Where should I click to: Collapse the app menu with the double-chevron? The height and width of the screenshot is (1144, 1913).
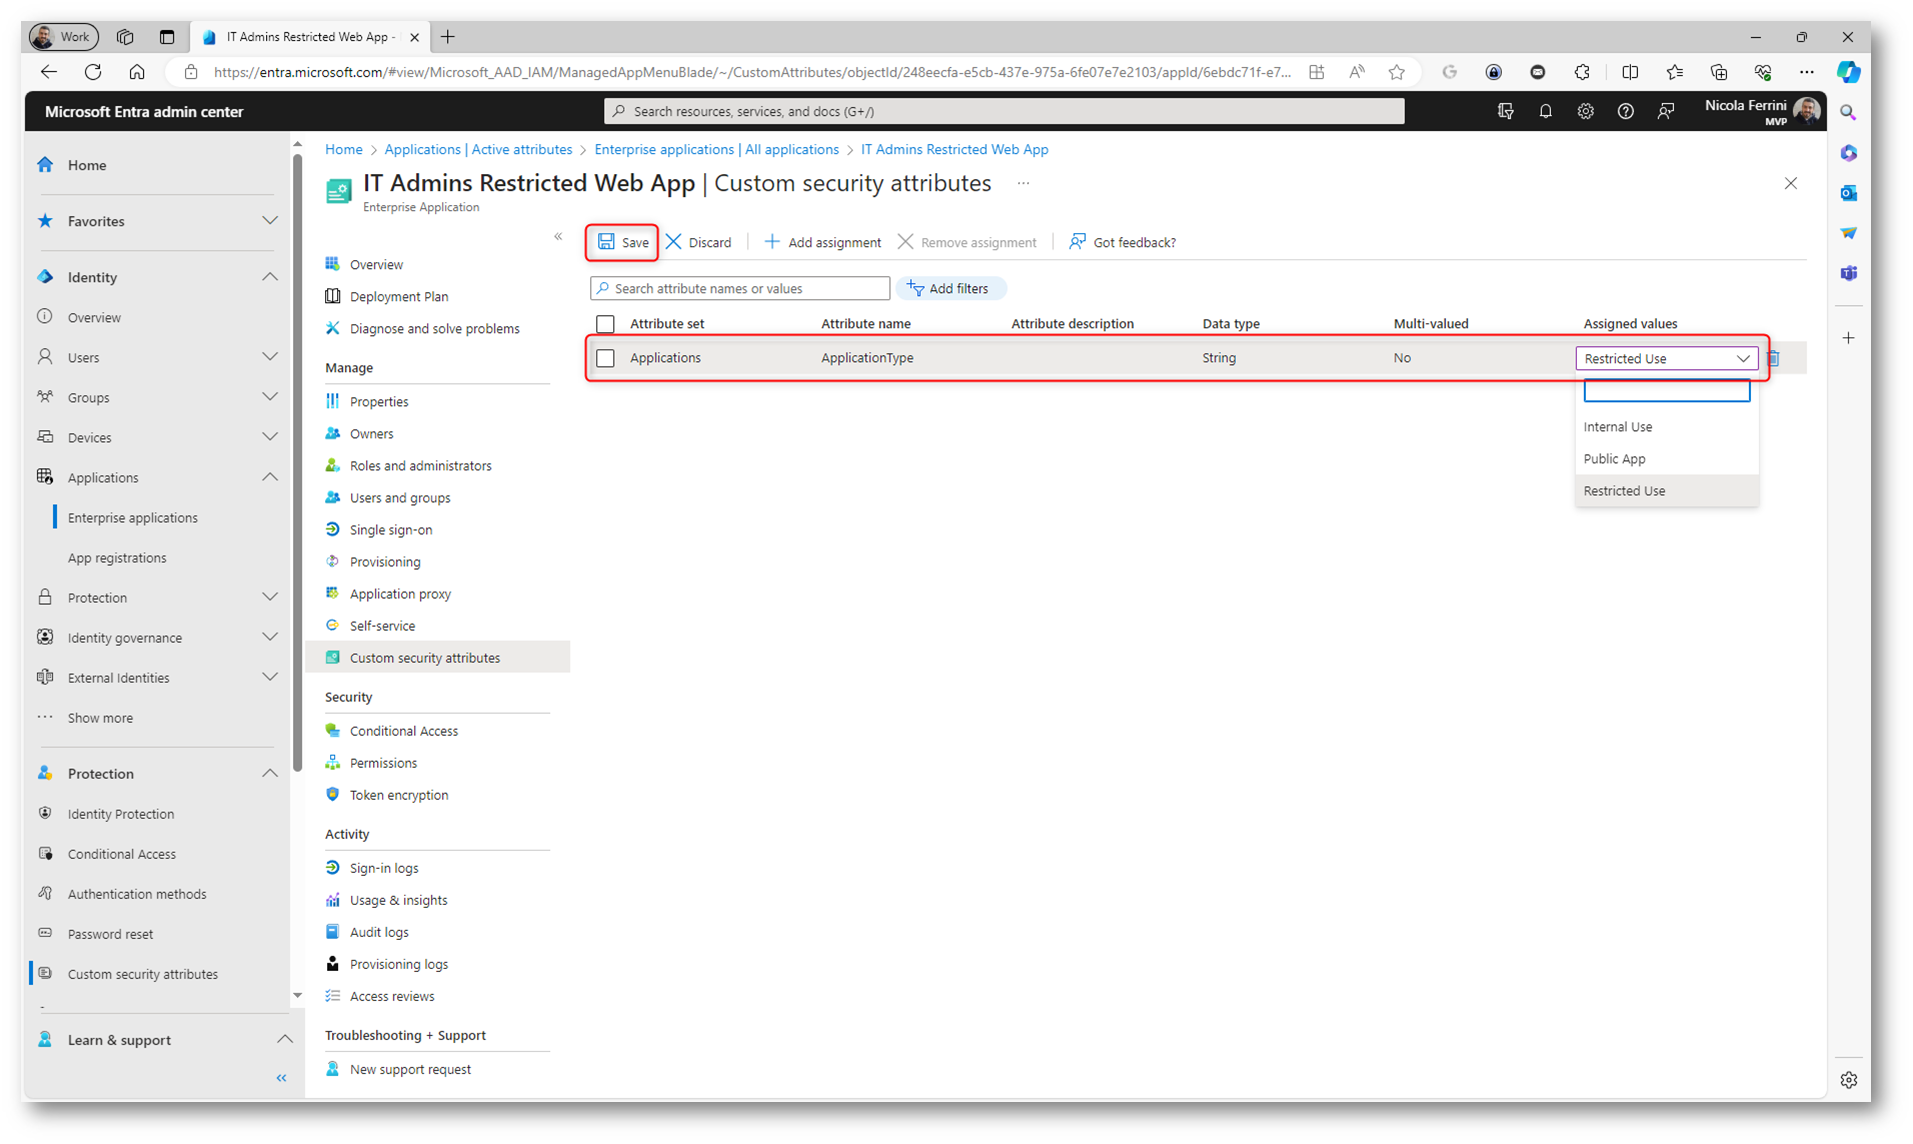tap(558, 237)
